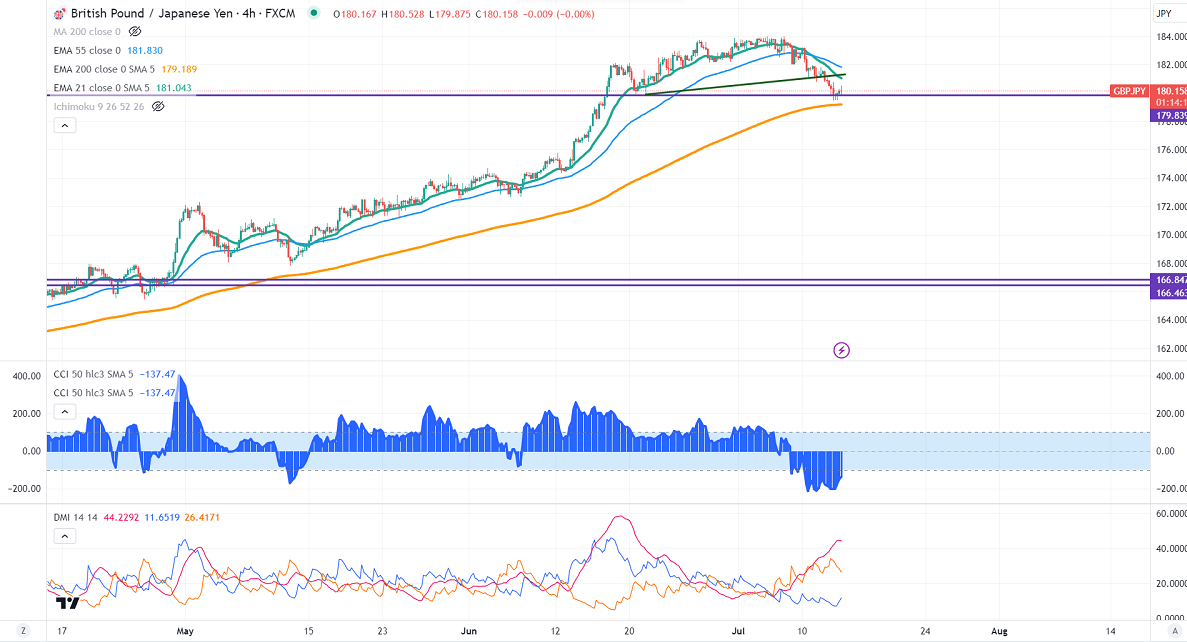Open the lightning bolt events icon
The height and width of the screenshot is (642, 1187).
click(x=841, y=350)
